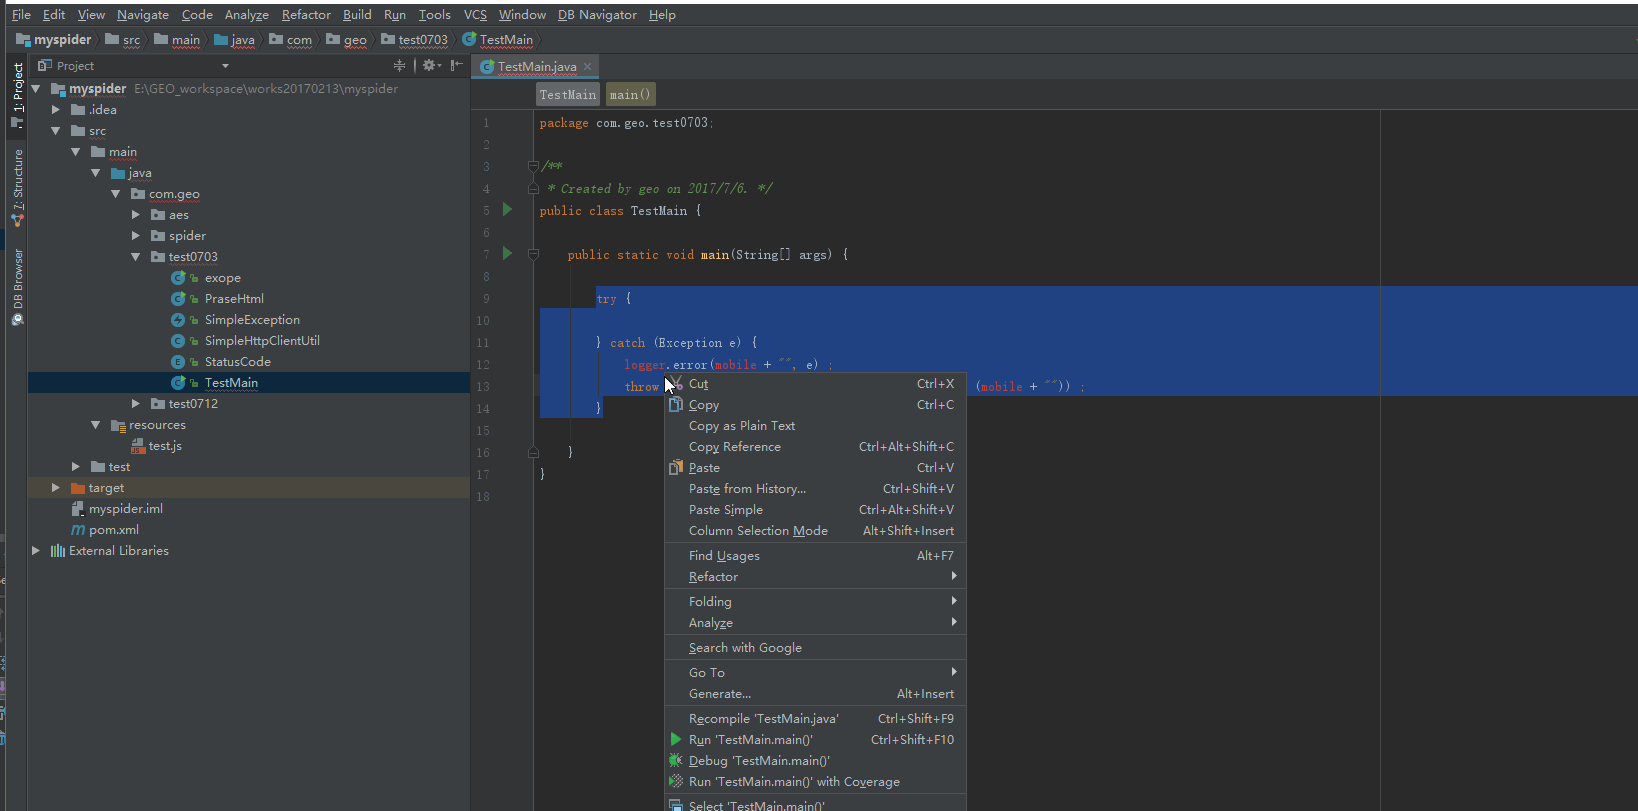Click Paste clipboard icon in context menu
The image size is (1638, 811).
point(676,468)
